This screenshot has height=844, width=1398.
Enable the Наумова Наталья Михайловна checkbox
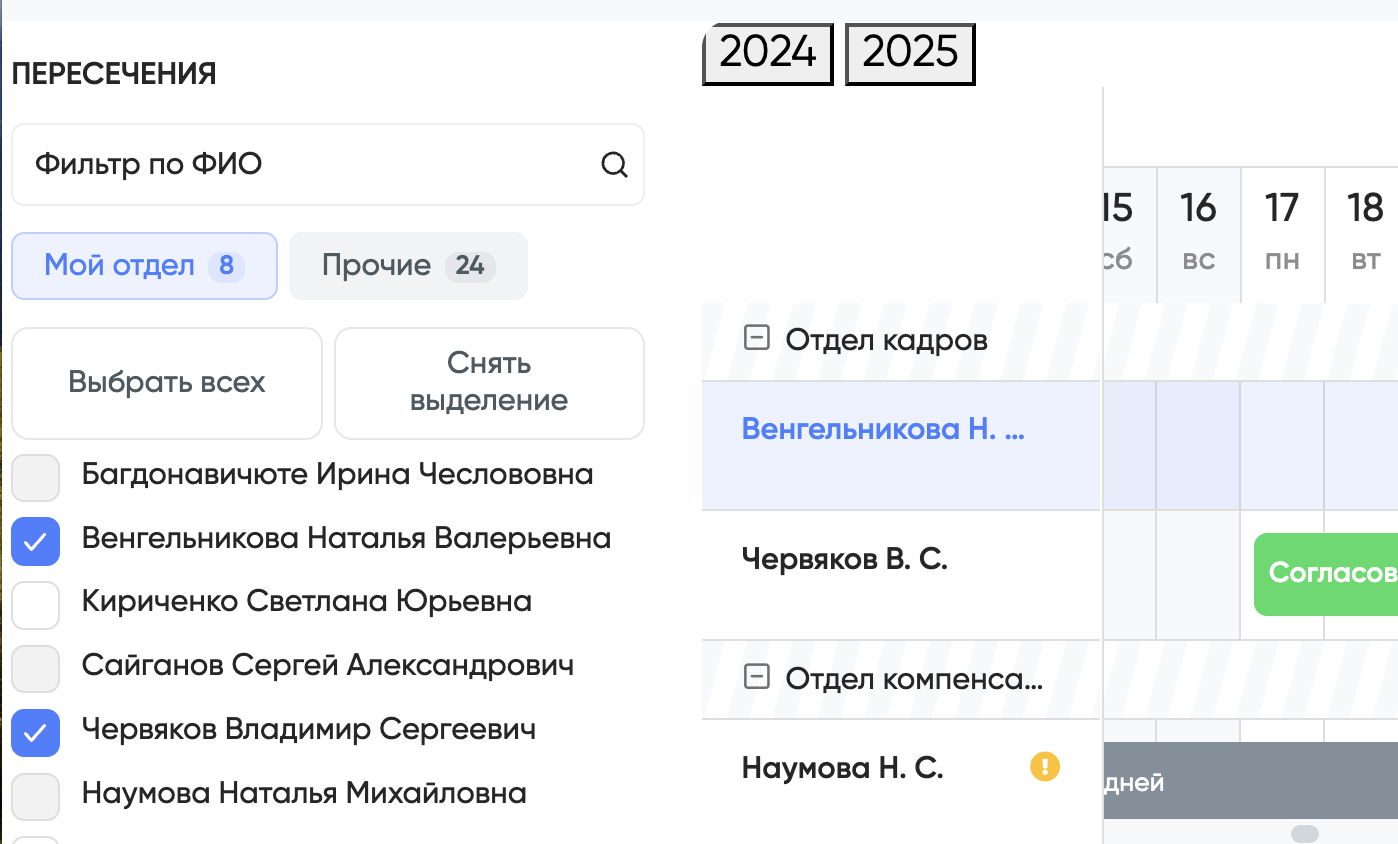coord(36,796)
